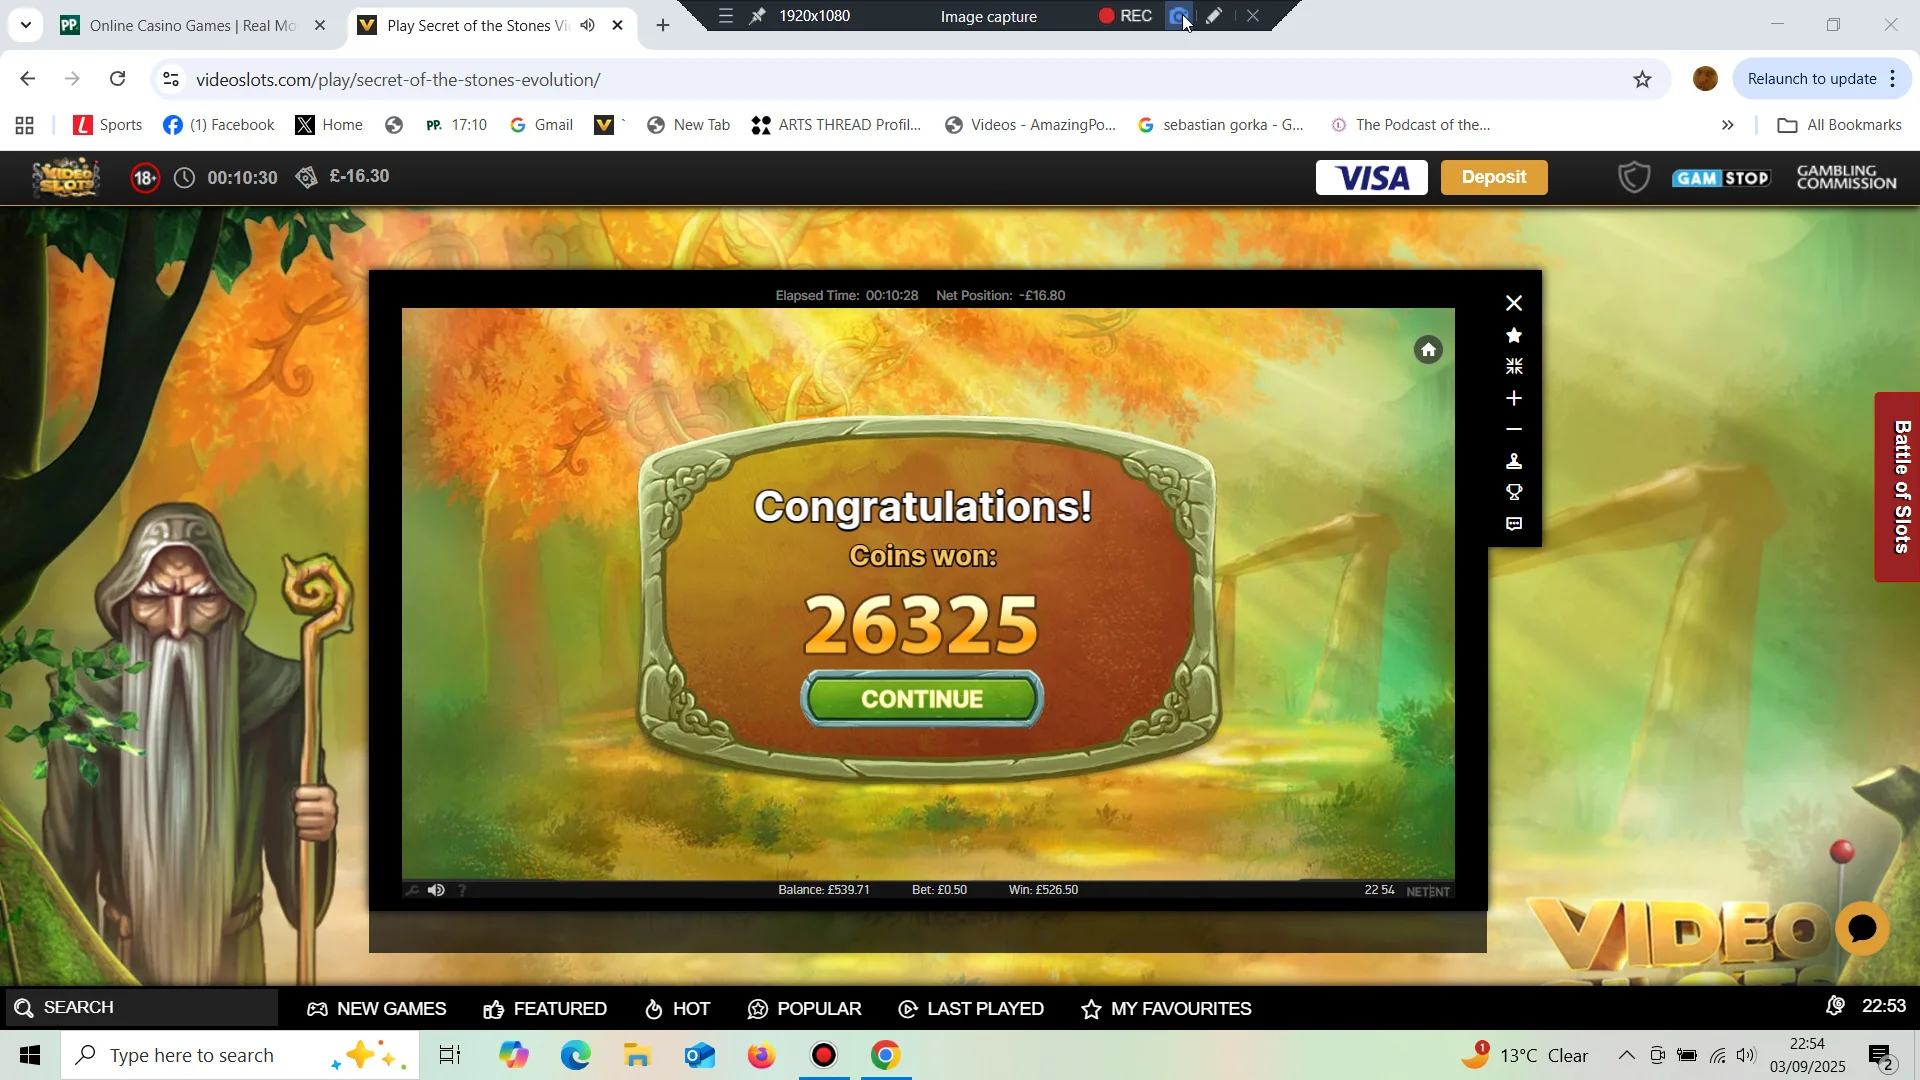The height and width of the screenshot is (1080, 1920).
Task: Open File Explorer from taskbar
Action: (x=637, y=1055)
